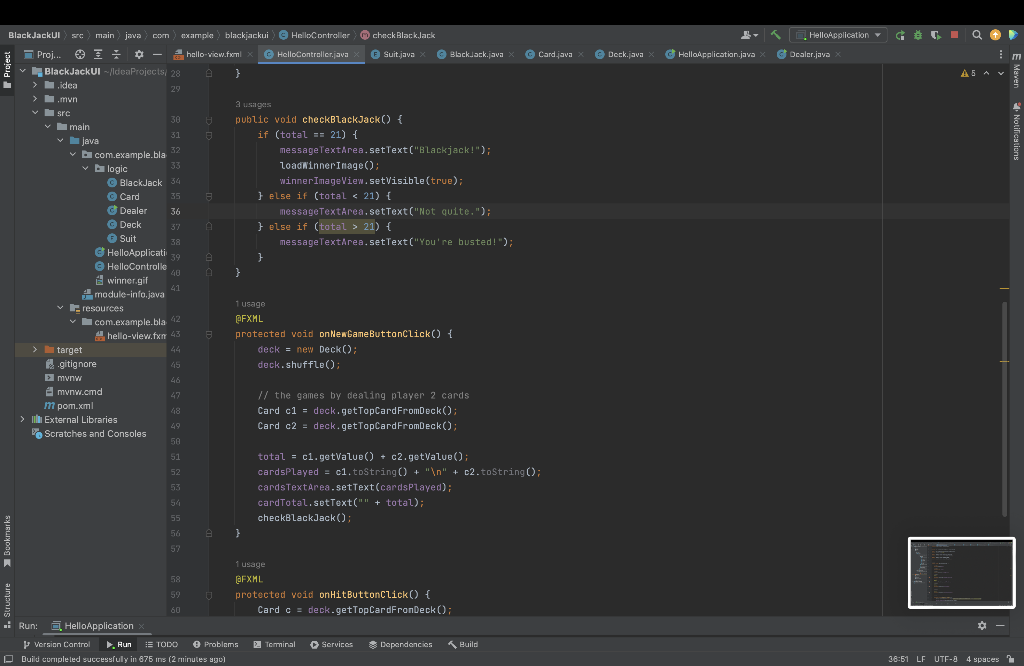Expand All icon in Project panel toolbar

pyautogui.click(x=98, y=54)
